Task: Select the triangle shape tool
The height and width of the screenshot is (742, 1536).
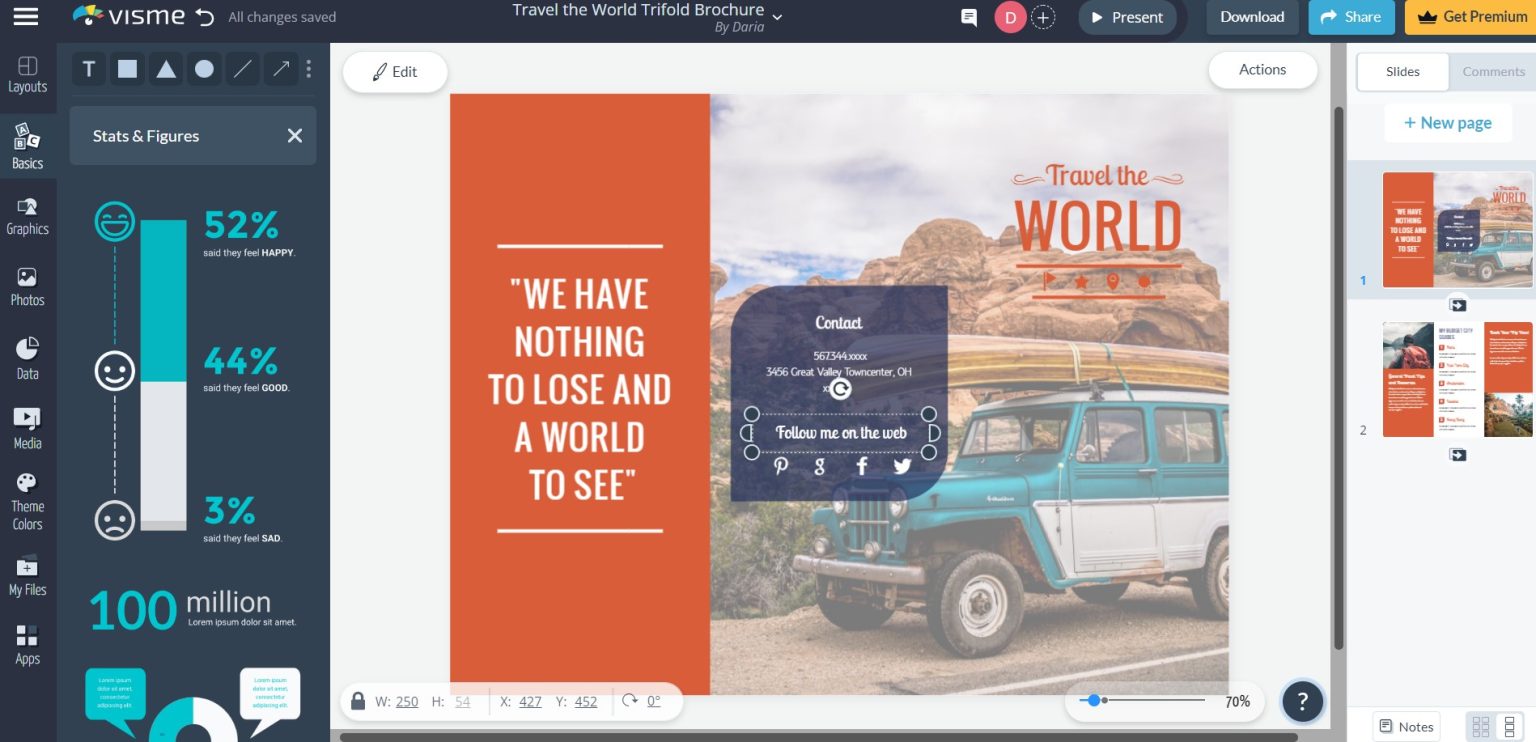Action: click(165, 69)
